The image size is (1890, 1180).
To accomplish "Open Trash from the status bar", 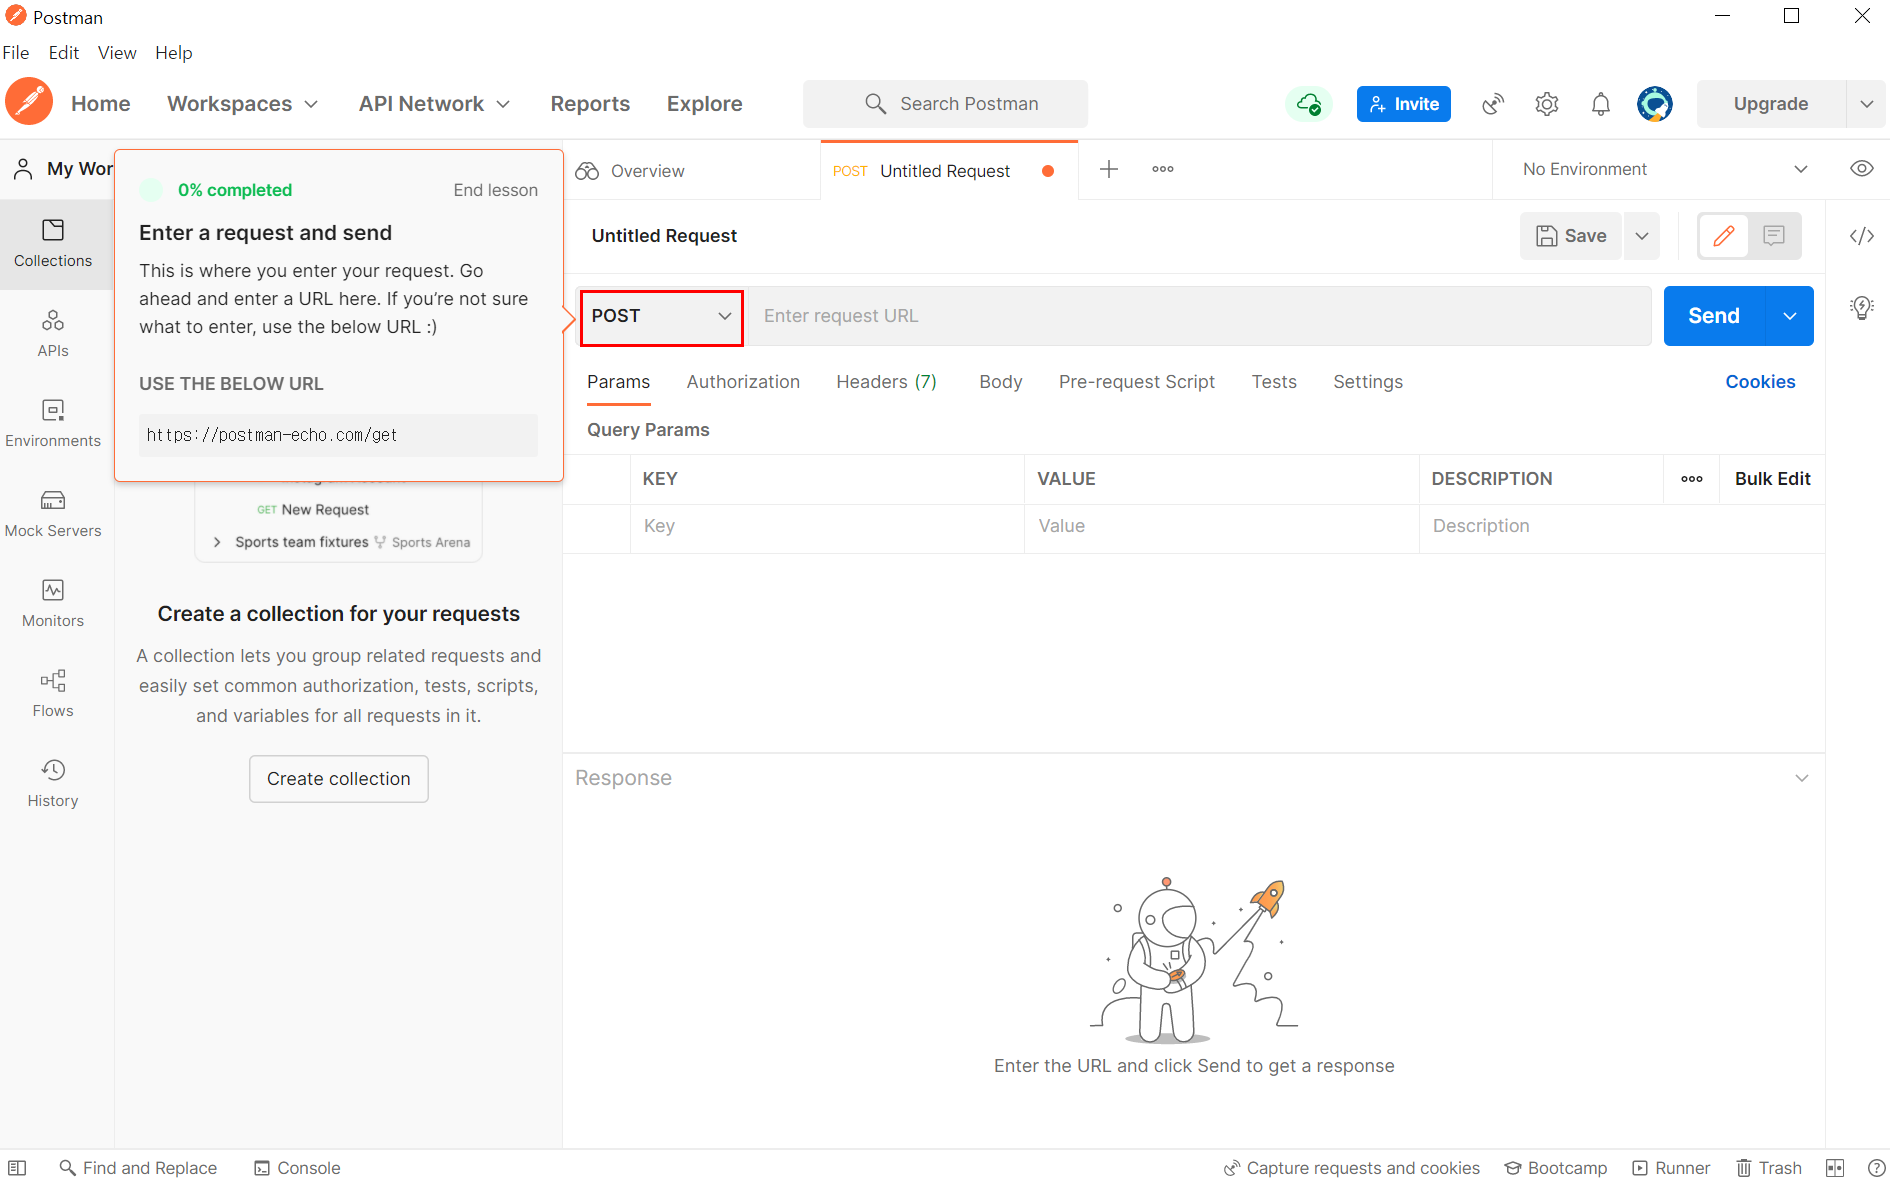I will click(x=1769, y=1167).
